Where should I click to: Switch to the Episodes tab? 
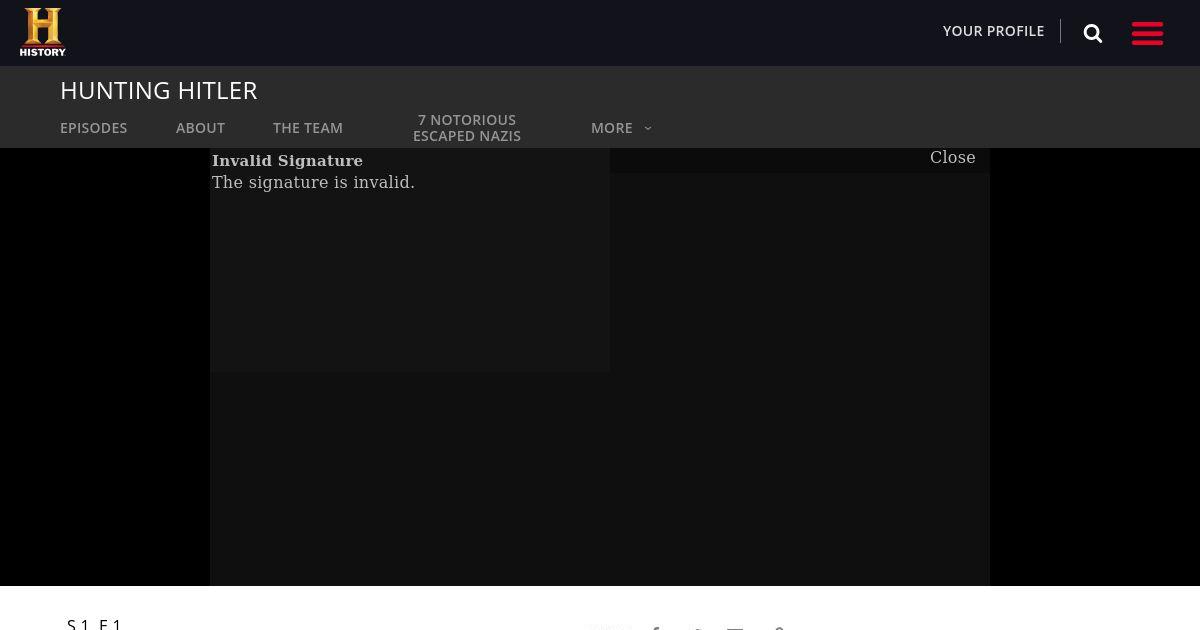point(94,128)
